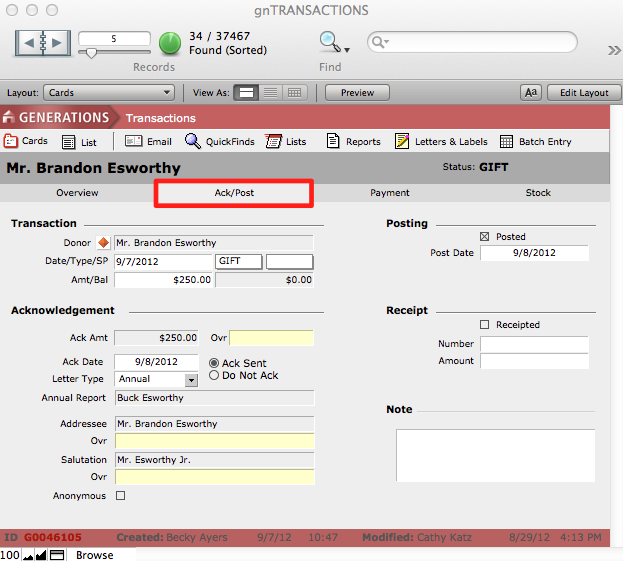Click the Email envelope icon

[x=133, y=142]
